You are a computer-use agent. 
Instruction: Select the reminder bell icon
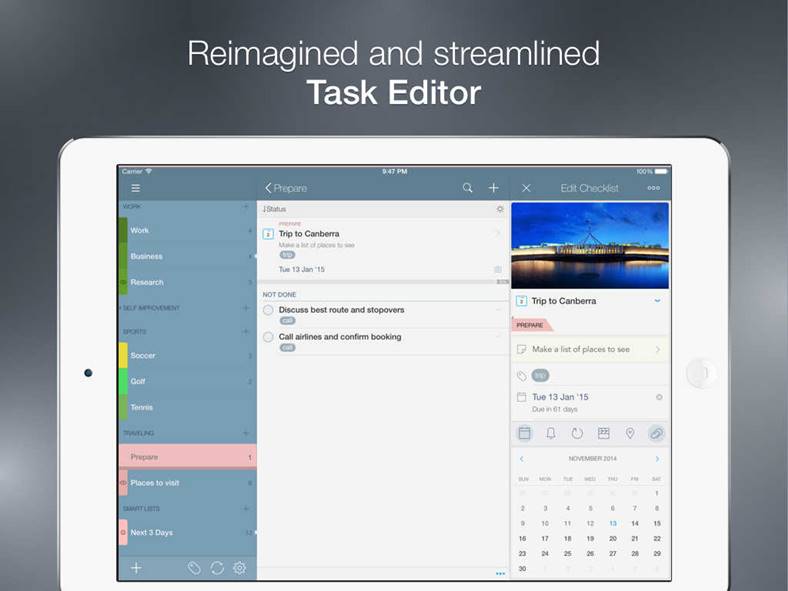click(x=550, y=433)
